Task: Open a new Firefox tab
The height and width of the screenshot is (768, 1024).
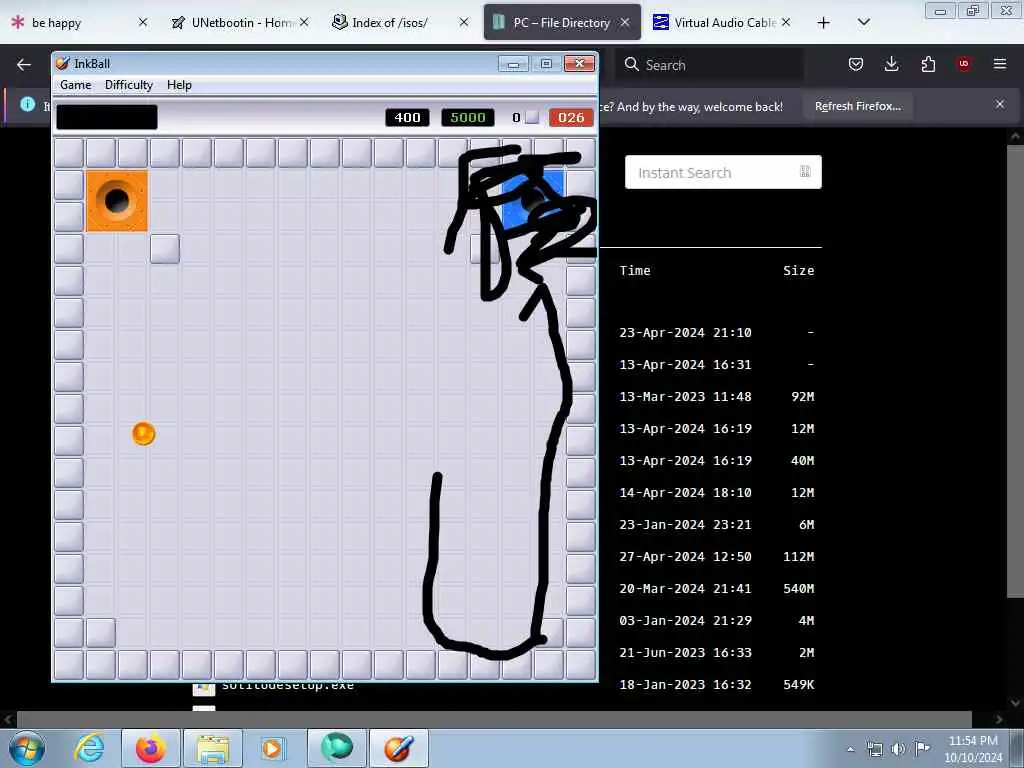Action: [824, 23]
